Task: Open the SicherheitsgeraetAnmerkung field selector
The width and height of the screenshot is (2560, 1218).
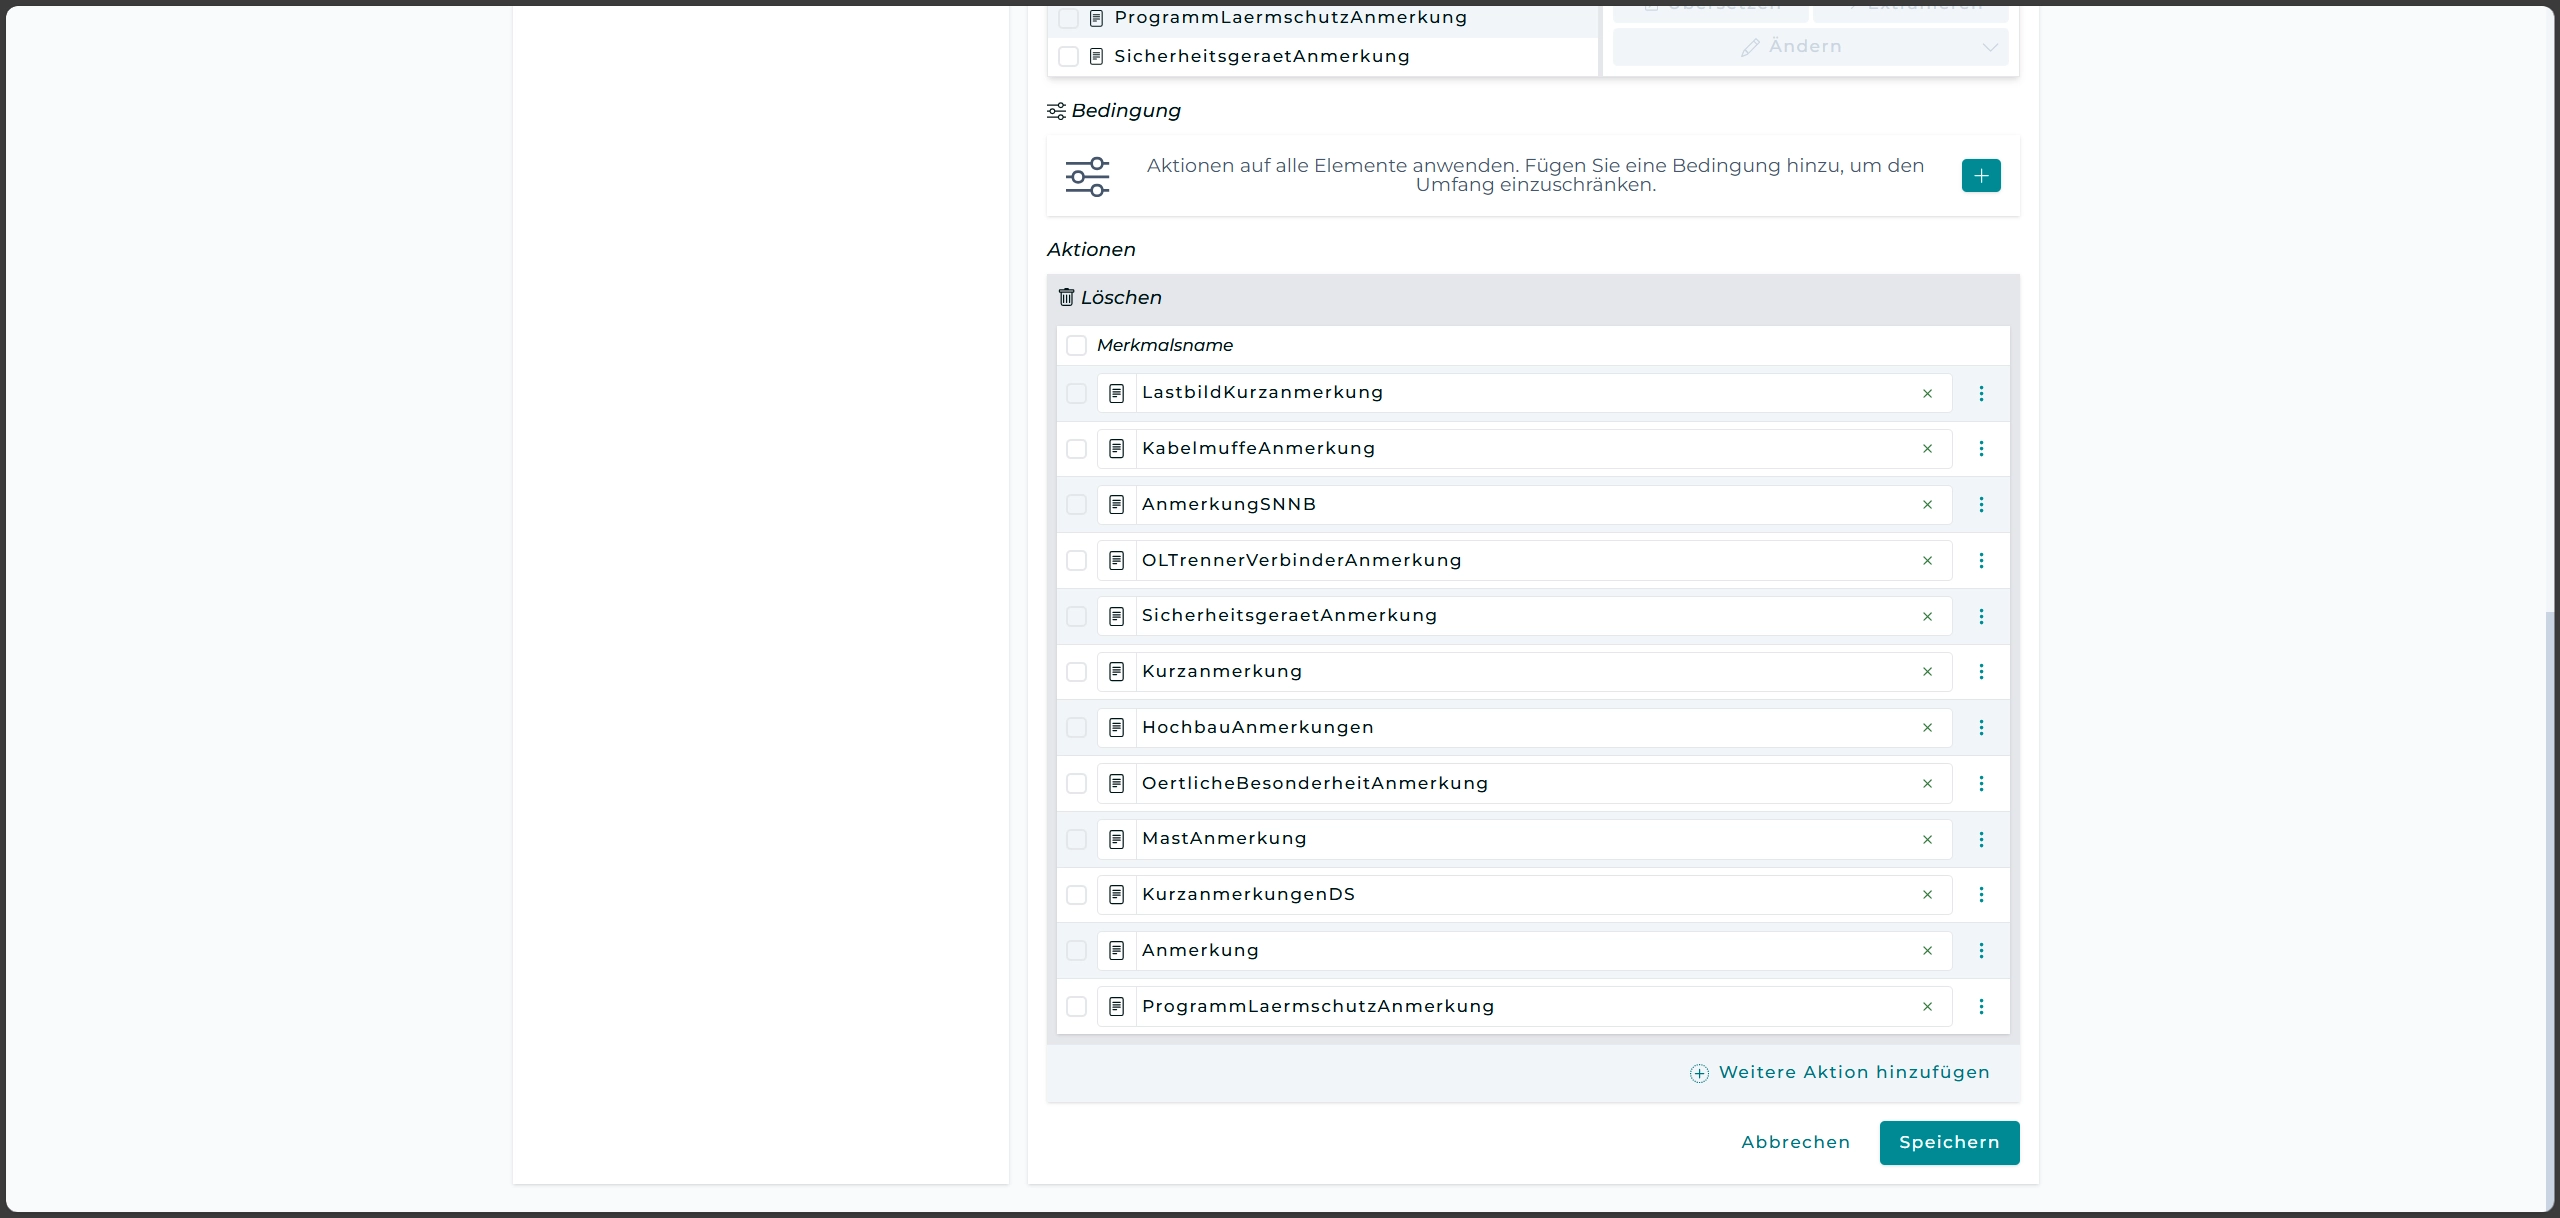Action: (x=1500, y=616)
